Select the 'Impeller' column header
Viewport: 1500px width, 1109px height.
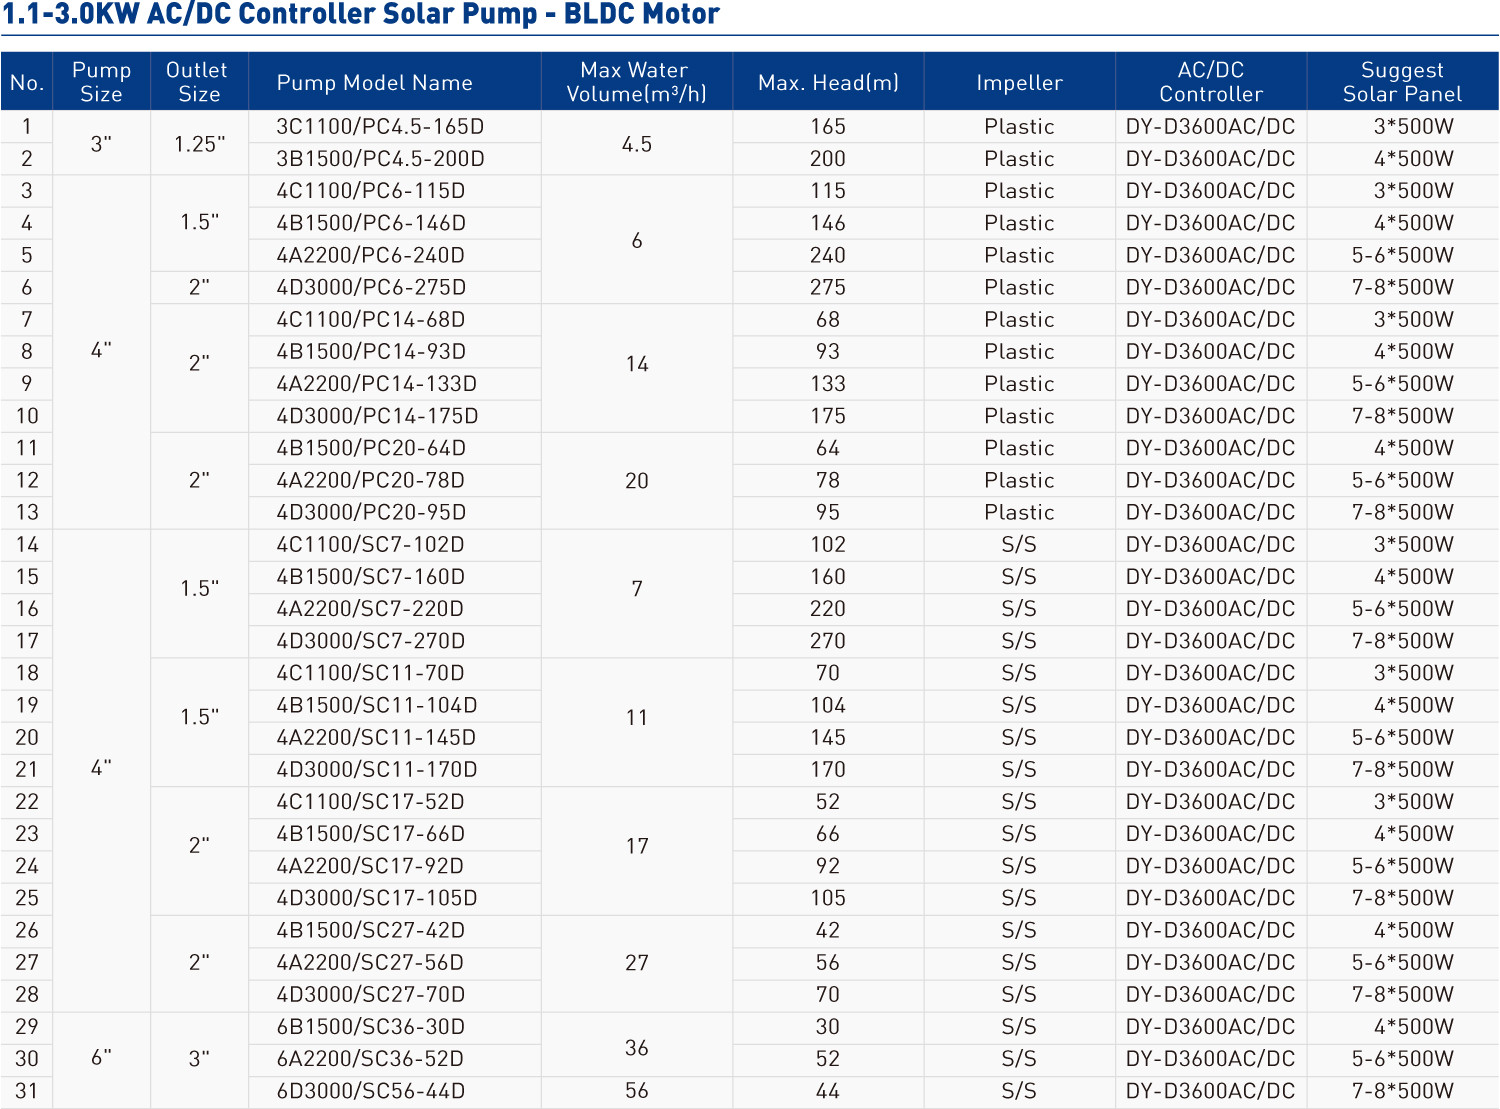coord(1019,83)
